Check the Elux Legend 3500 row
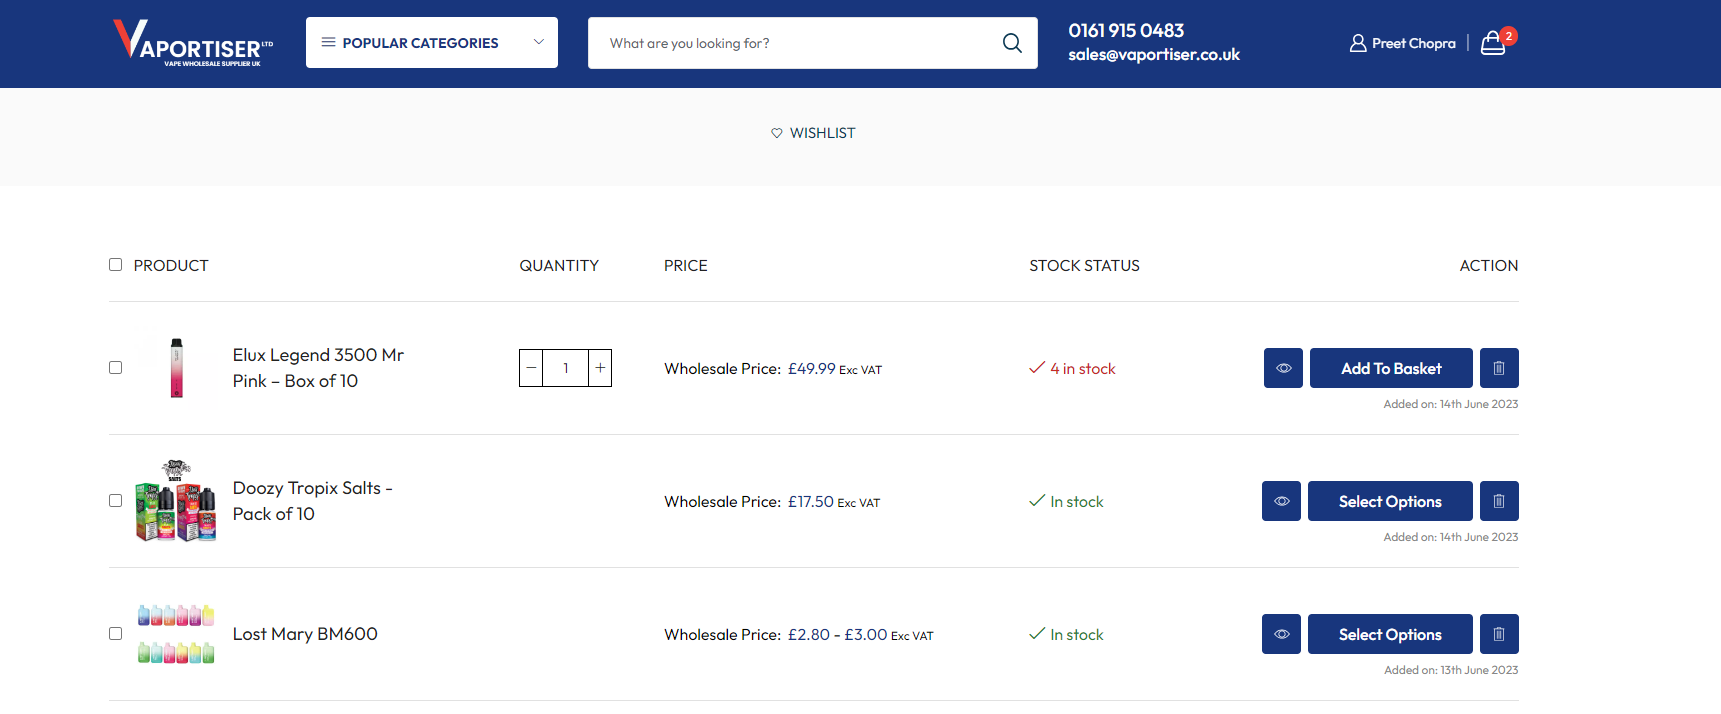The height and width of the screenshot is (714, 1721). pyautogui.click(x=115, y=368)
